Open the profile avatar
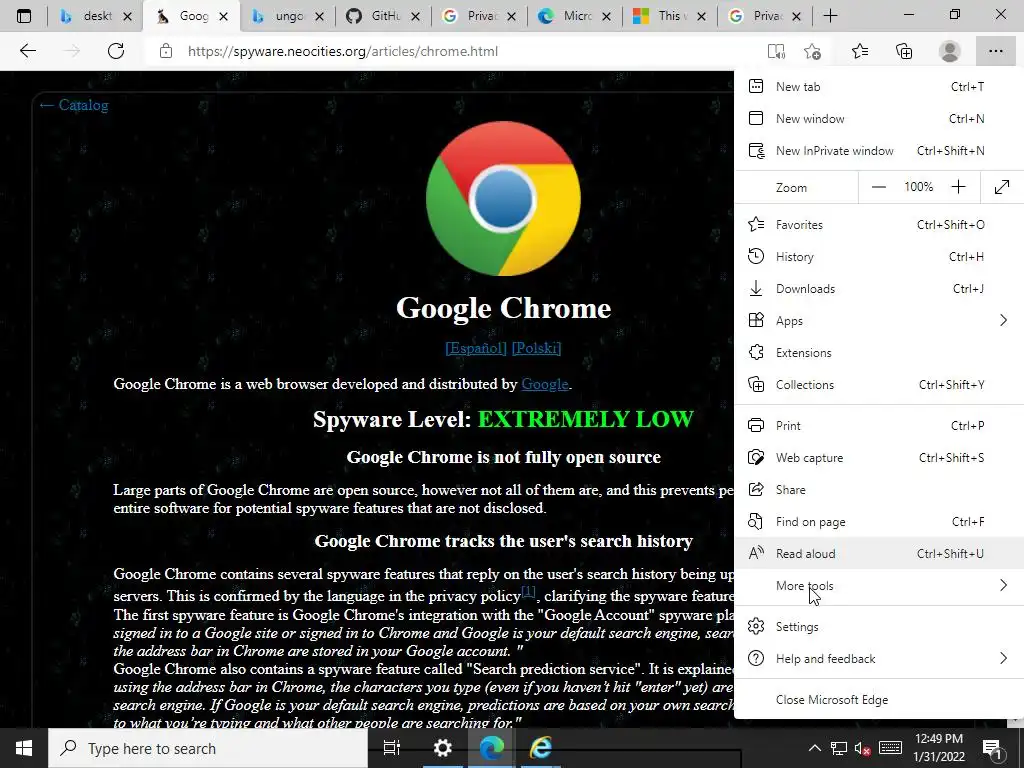 click(950, 51)
